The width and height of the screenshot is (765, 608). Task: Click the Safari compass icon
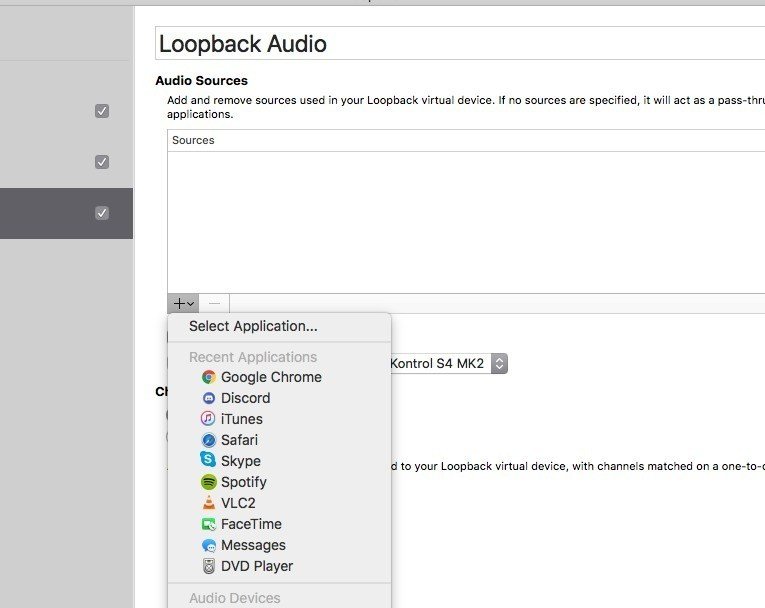(209, 440)
